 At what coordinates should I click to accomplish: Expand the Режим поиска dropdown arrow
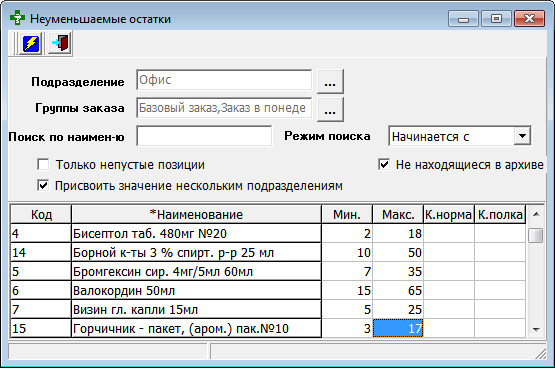[x=522, y=136]
